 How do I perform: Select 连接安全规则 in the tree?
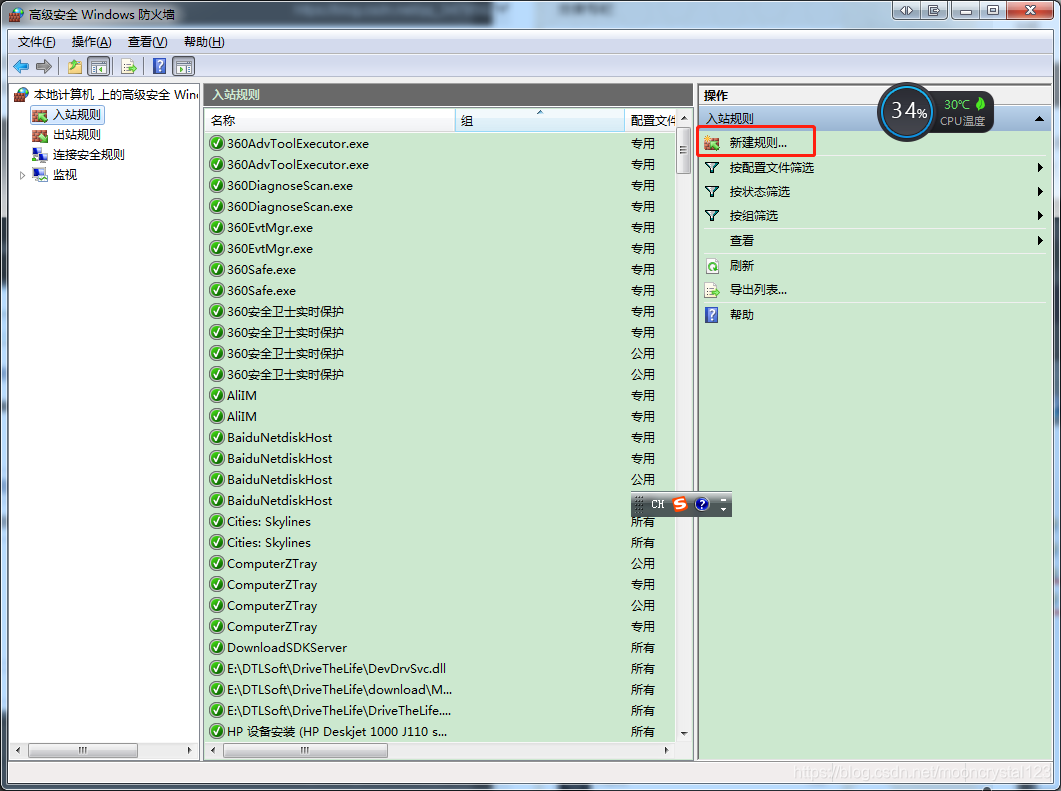coord(89,154)
